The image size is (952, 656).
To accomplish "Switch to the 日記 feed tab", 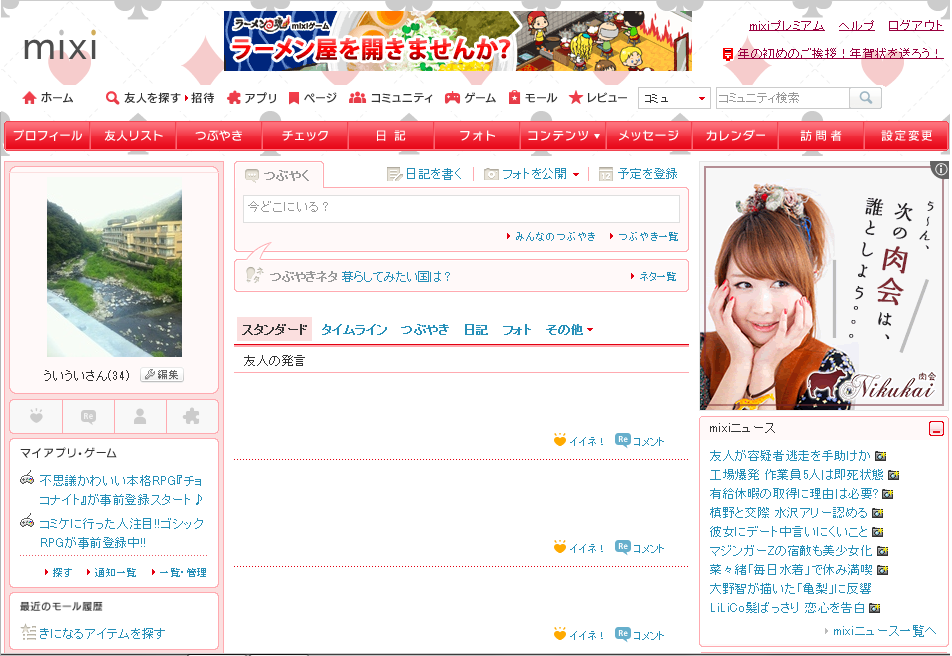I will (x=475, y=329).
